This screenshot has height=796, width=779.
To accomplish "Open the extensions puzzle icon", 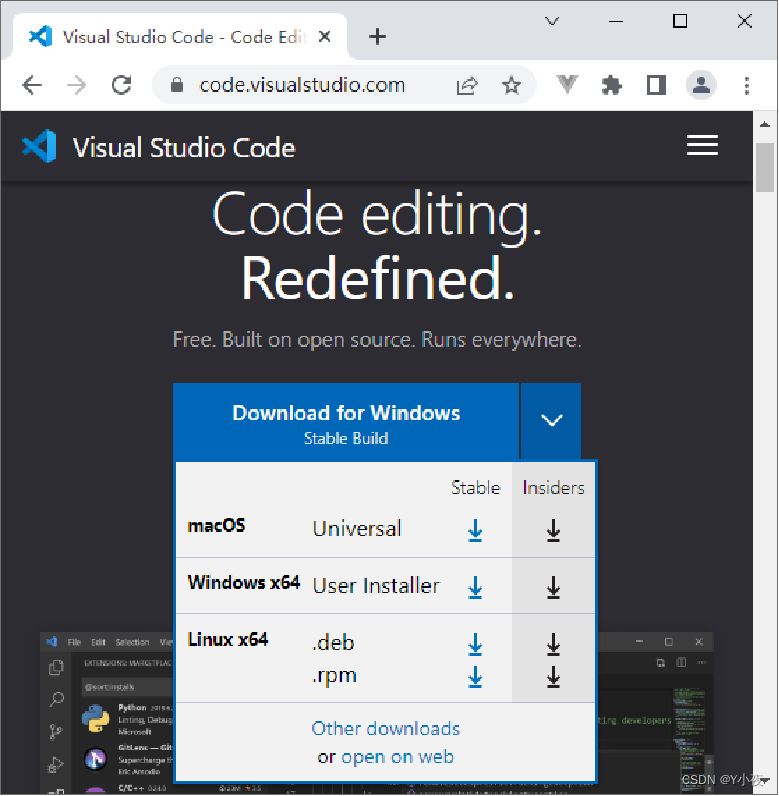I will click(612, 85).
